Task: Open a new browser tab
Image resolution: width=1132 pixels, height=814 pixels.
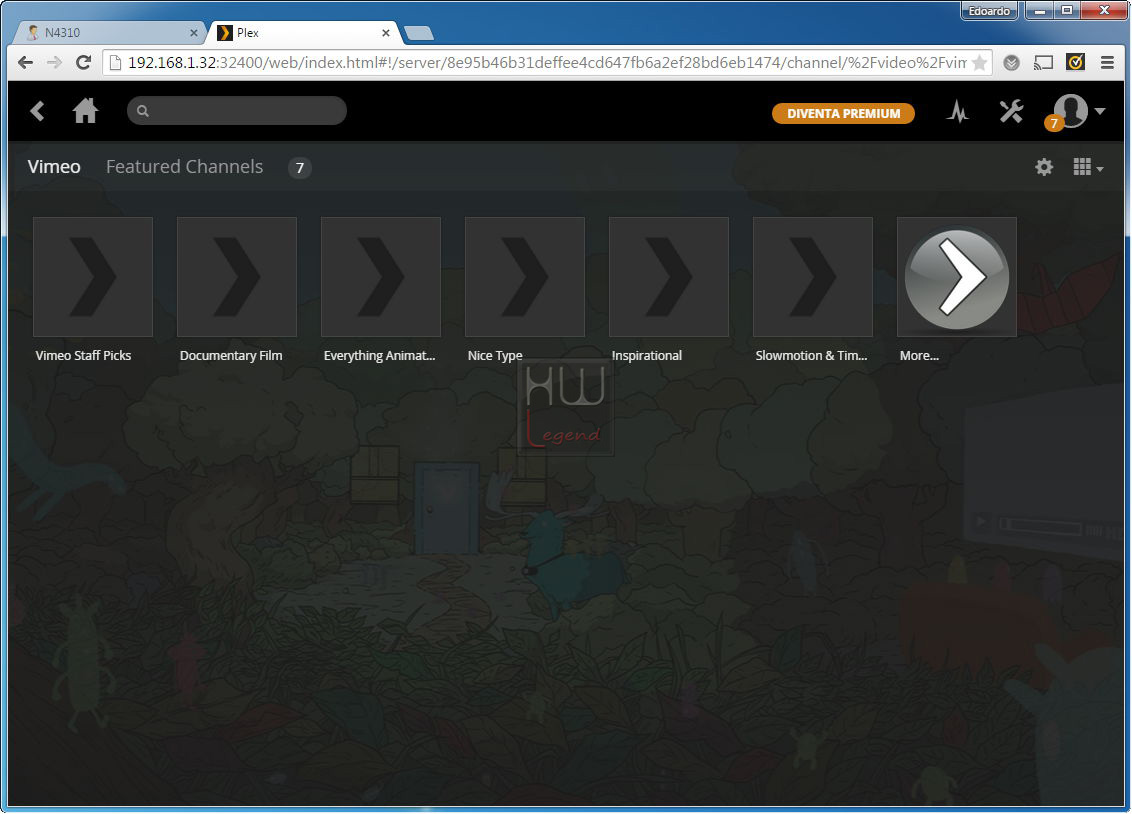Action: [419, 32]
